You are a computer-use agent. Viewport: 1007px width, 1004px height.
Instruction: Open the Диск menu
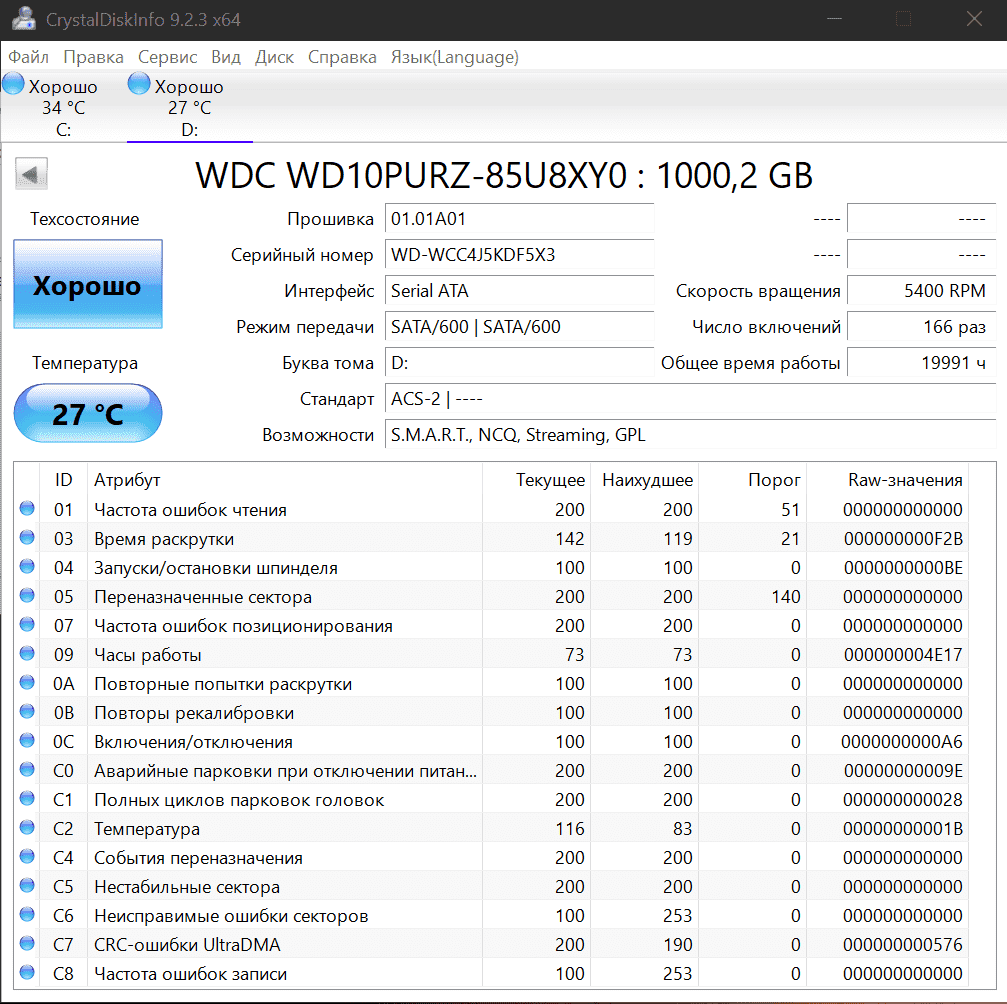click(x=274, y=57)
